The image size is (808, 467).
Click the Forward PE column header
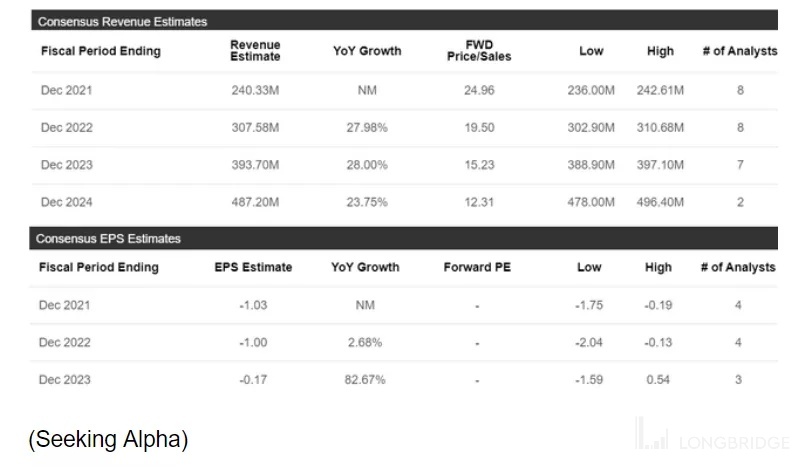[477, 267]
